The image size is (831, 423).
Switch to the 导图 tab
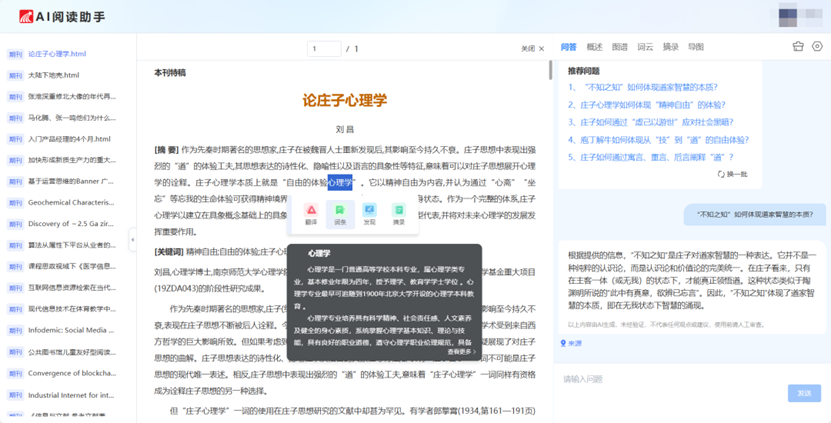point(696,47)
